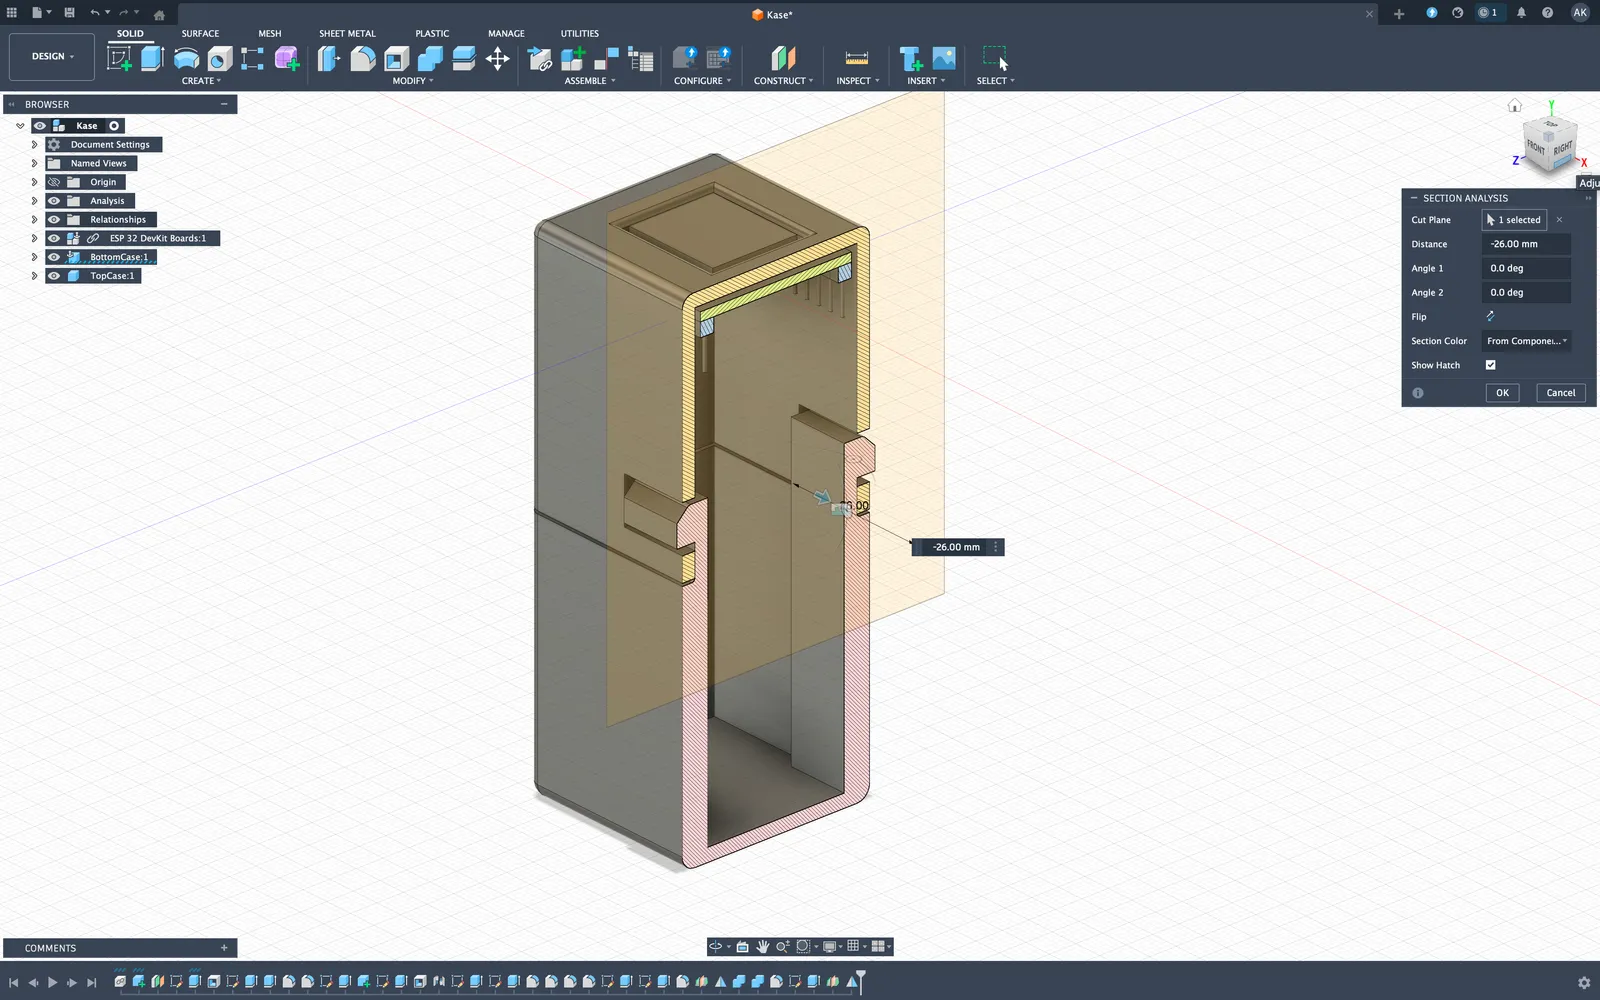Uncheck Show Hatch in Section Analysis
The width and height of the screenshot is (1600, 1000).
coord(1490,365)
